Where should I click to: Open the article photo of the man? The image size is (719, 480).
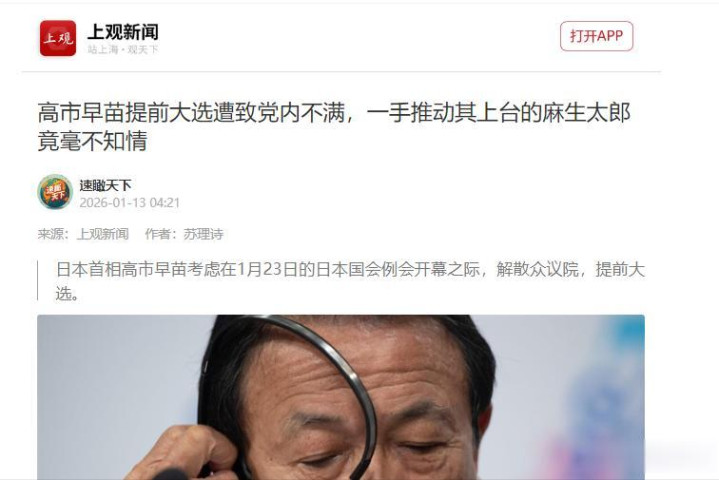tap(341, 397)
